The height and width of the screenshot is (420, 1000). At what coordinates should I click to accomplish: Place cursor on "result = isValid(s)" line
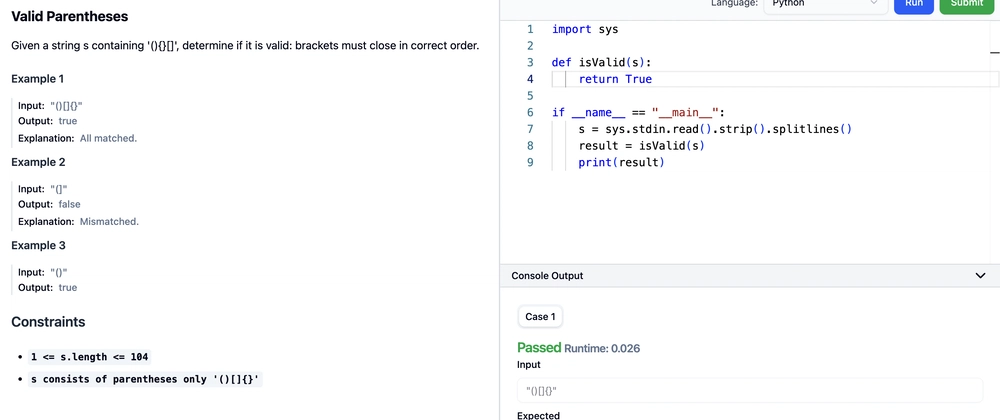tap(642, 146)
